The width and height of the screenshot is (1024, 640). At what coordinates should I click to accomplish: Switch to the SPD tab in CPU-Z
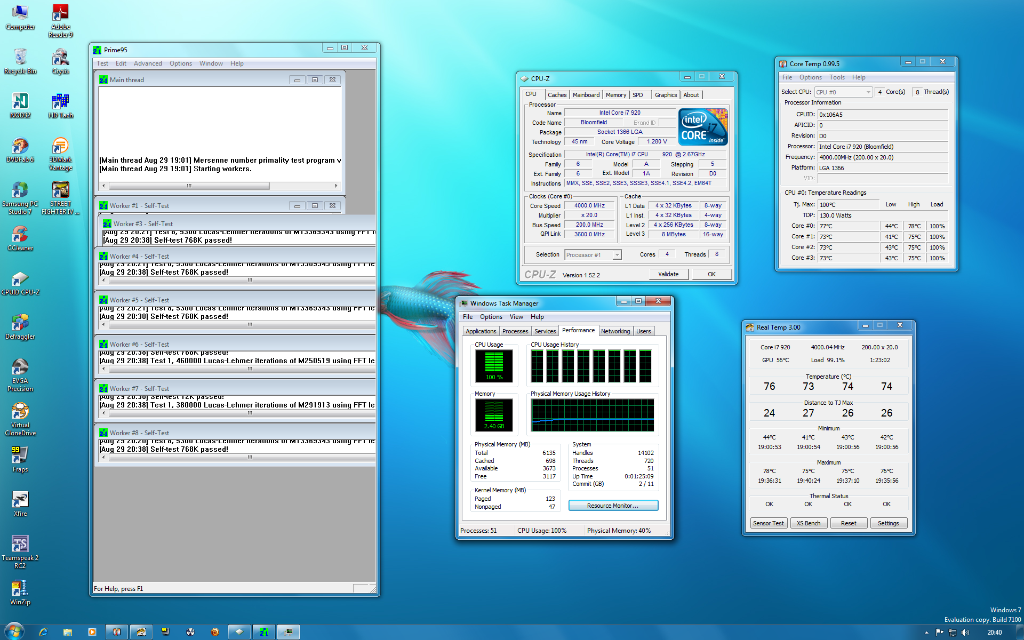pyautogui.click(x=638, y=95)
